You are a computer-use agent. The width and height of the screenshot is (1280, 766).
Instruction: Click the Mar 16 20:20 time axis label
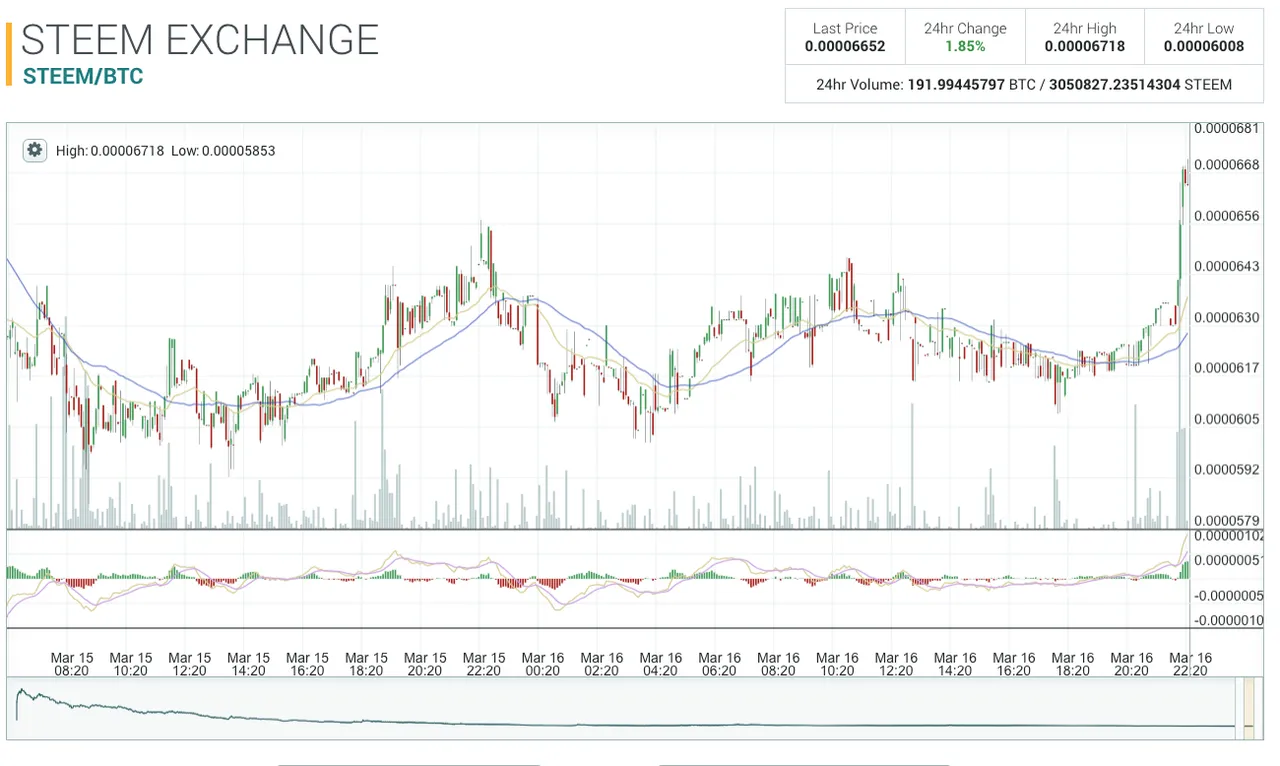1131,665
